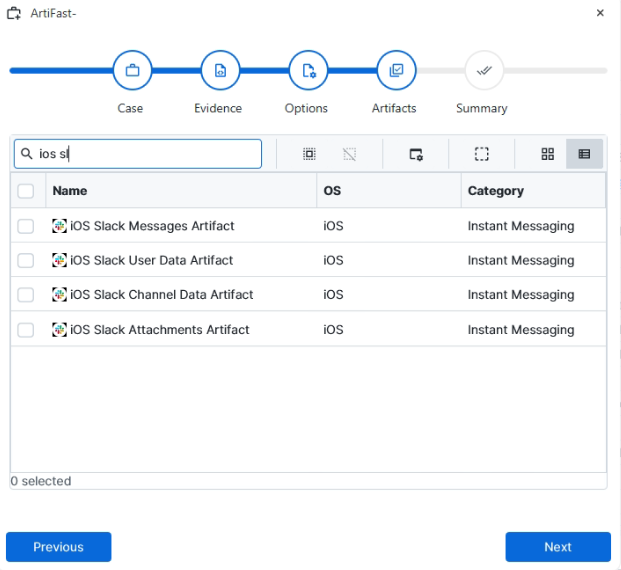
Task: Sort by the Category column header
Action: 533,191
